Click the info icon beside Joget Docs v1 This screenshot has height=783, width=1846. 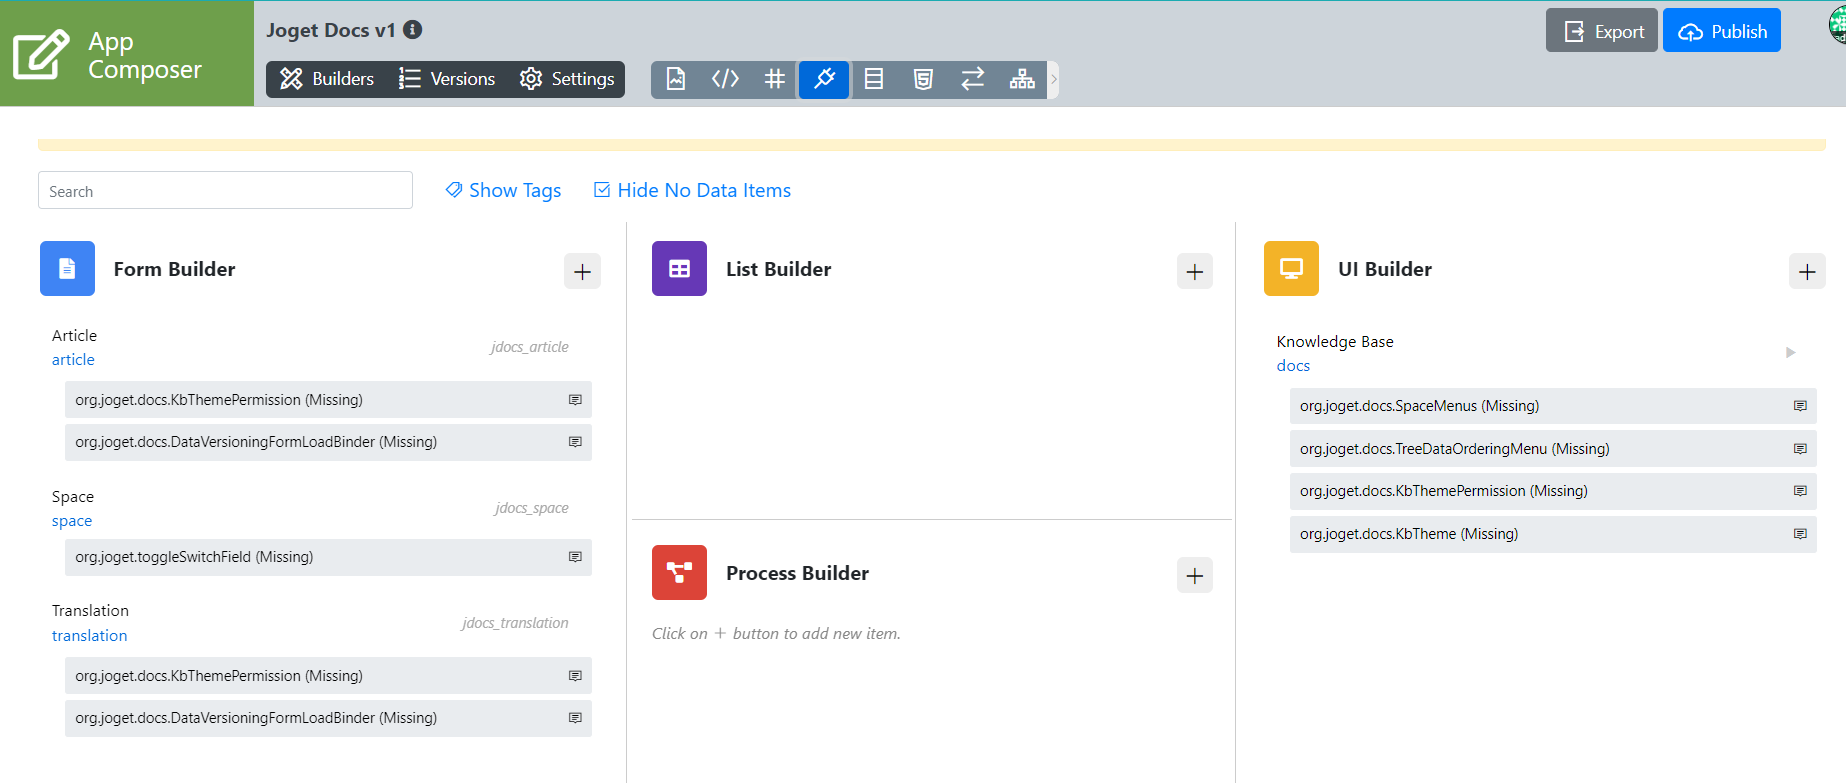coord(412,30)
